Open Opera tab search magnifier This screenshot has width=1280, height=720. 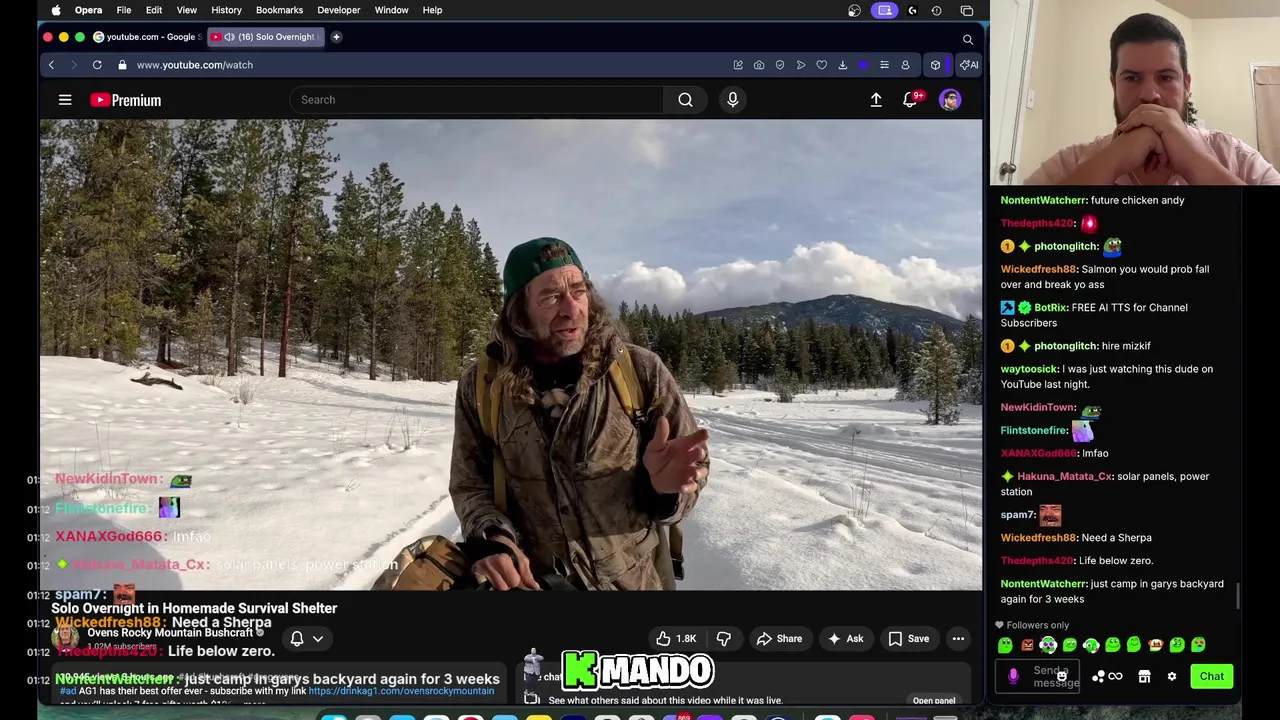[967, 39]
